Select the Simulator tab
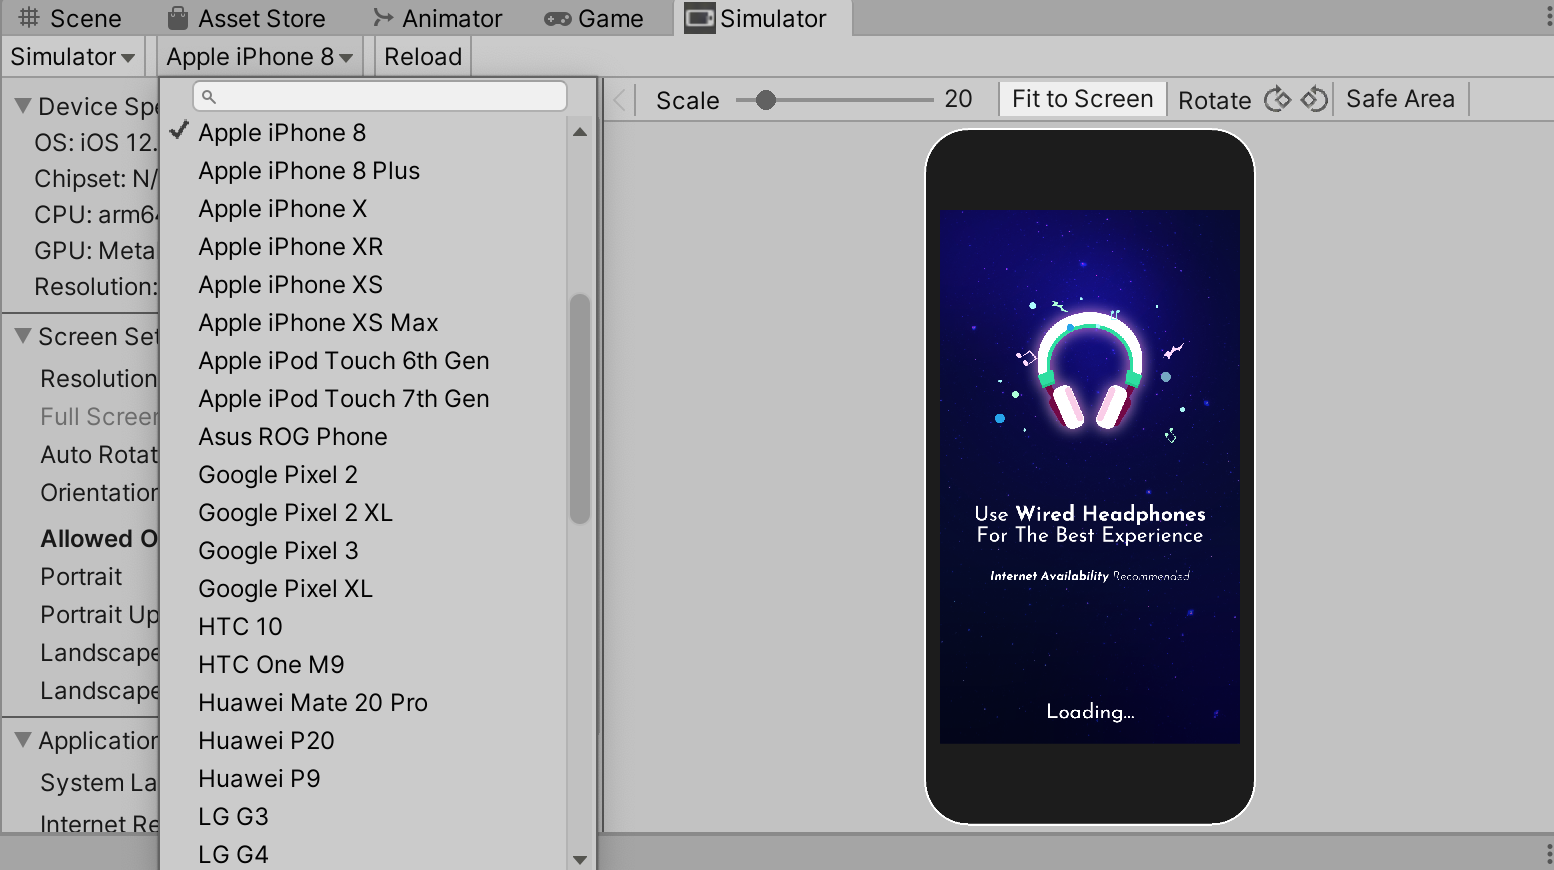 click(764, 18)
